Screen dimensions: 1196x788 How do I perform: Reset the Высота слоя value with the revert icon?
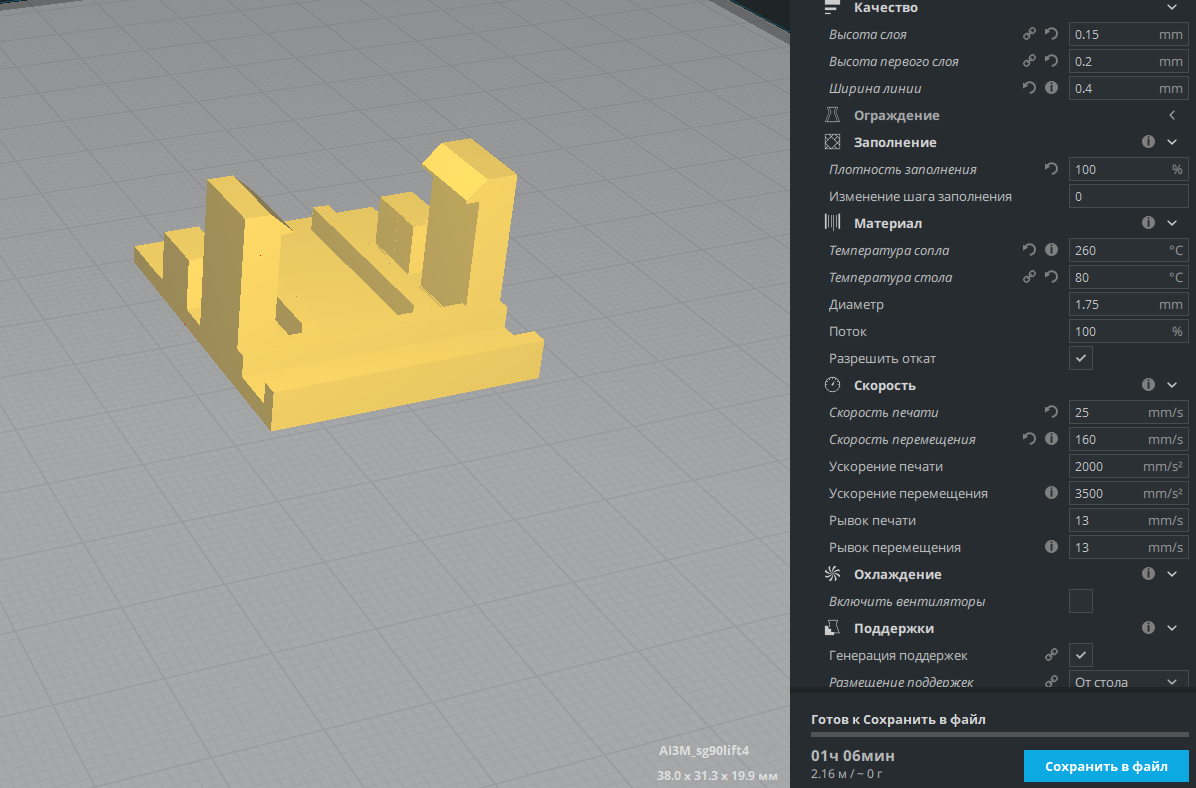[x=1051, y=34]
